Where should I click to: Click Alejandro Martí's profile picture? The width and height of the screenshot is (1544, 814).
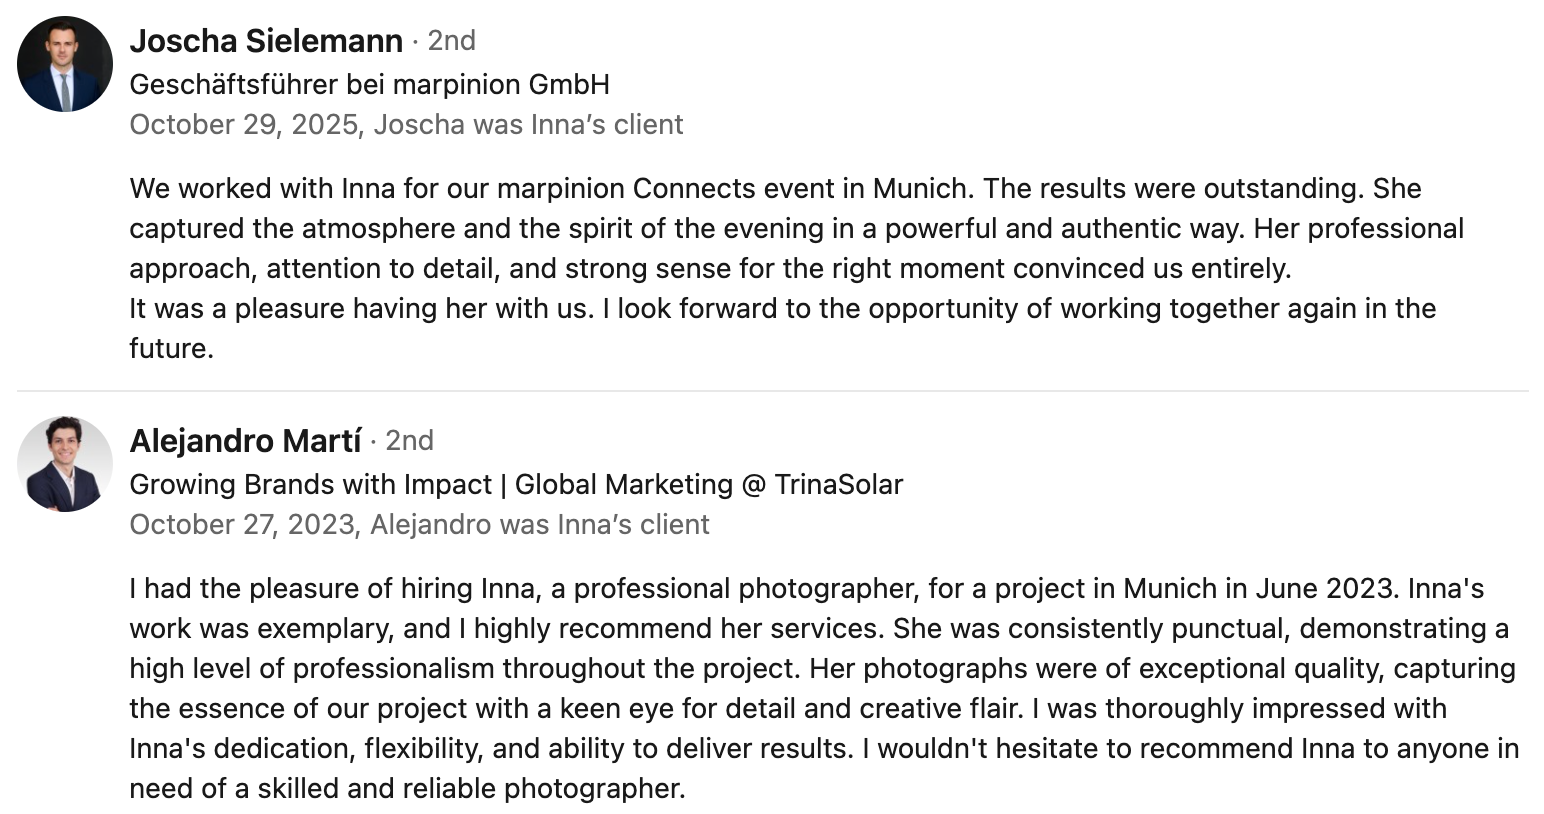pyautogui.click(x=65, y=464)
